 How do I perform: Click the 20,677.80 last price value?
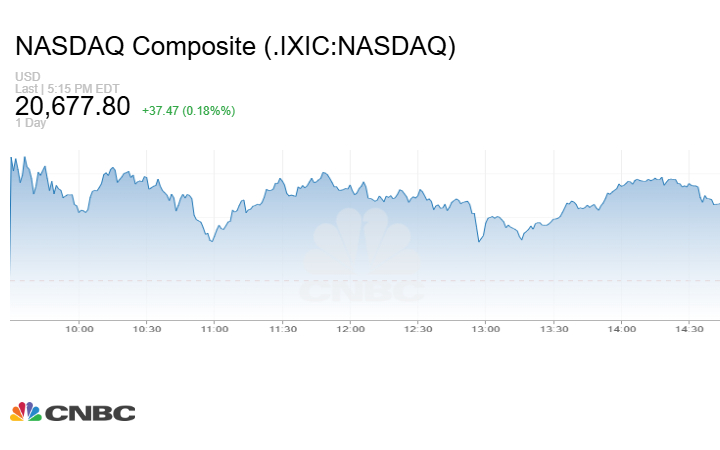[x=73, y=106]
